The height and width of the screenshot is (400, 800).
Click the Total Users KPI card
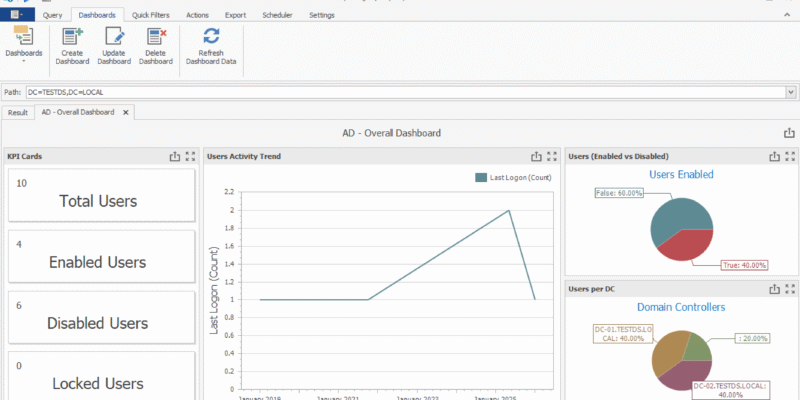(x=102, y=195)
